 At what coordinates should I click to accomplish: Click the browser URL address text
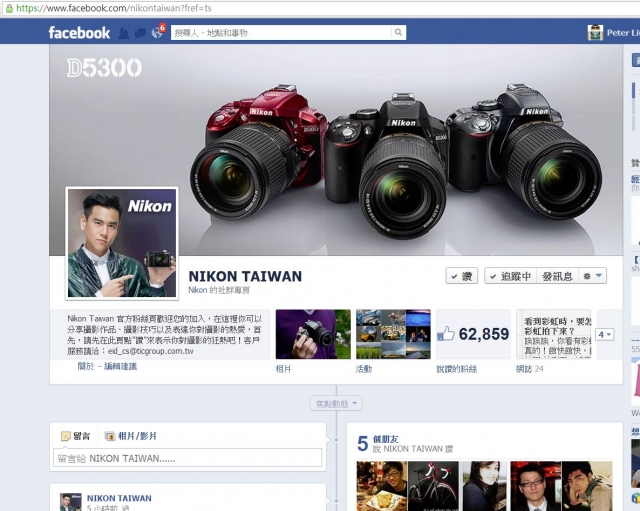coord(113,8)
